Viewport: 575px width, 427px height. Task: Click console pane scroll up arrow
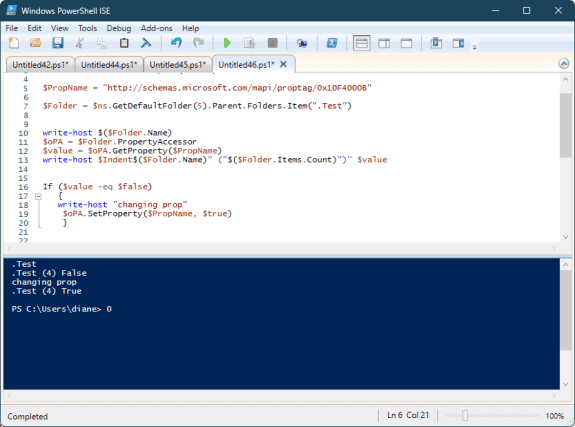coord(565,264)
